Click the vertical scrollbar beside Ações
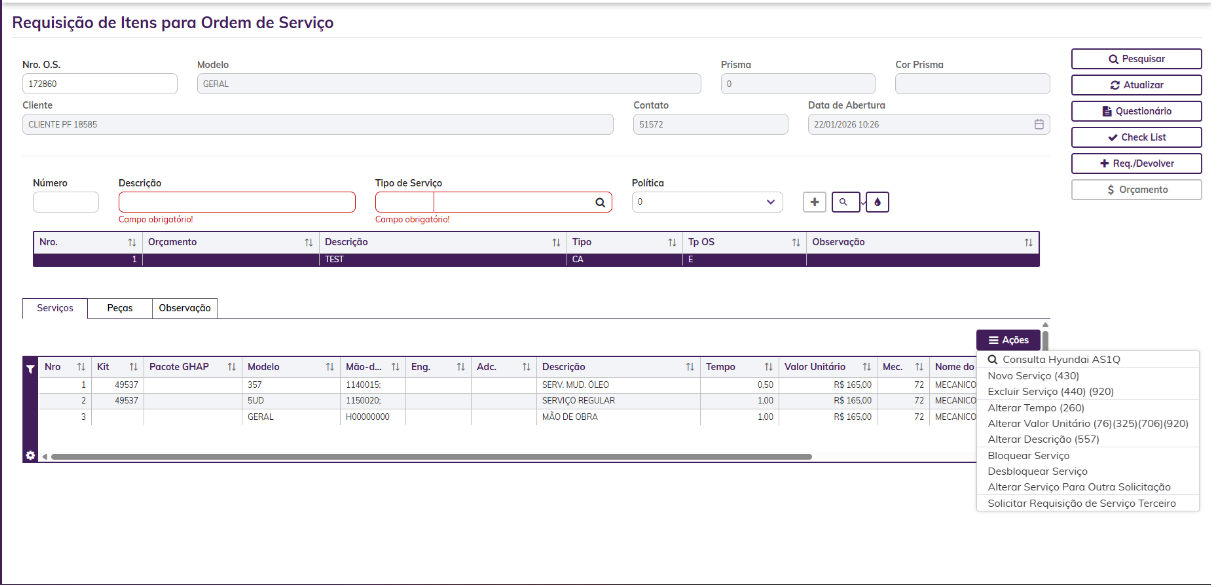1218x587 pixels. pyautogui.click(x=1045, y=341)
